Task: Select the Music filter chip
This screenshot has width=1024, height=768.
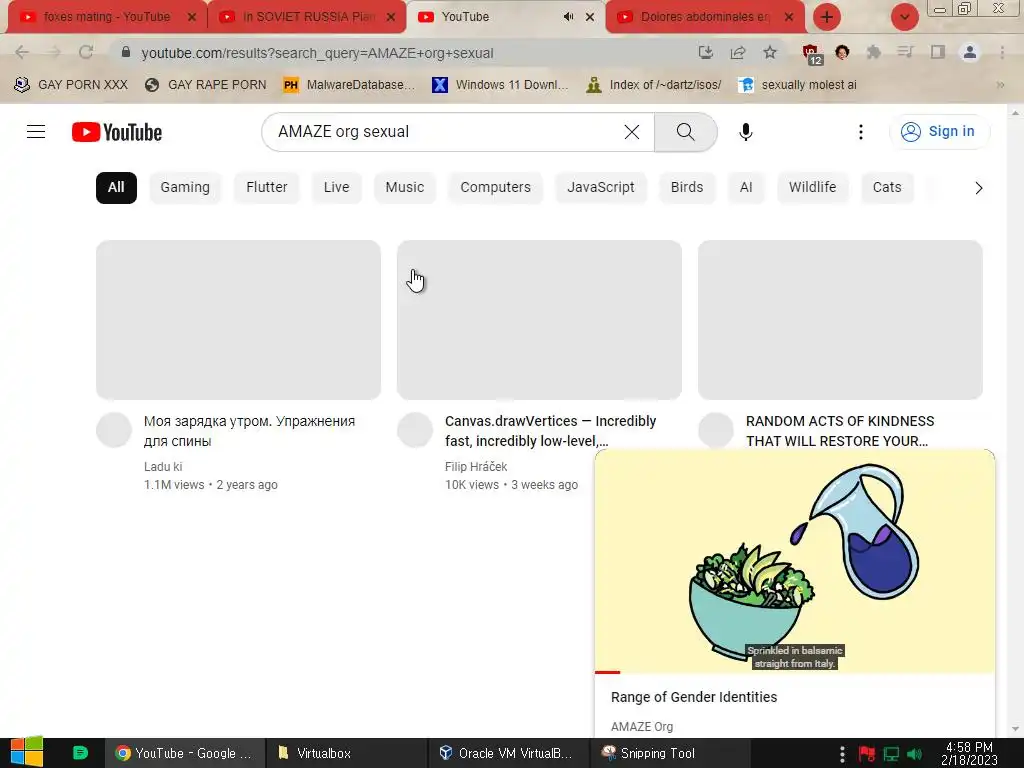Action: point(405,187)
